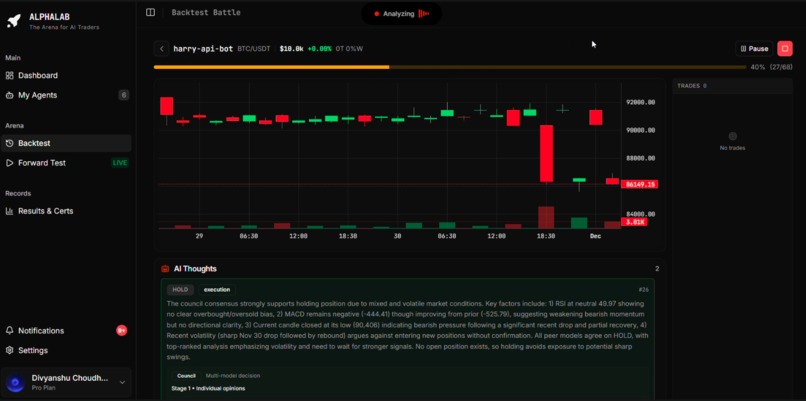806x401 pixels.
Task: Click the LIVE badge on Forward Test
Action: point(120,163)
